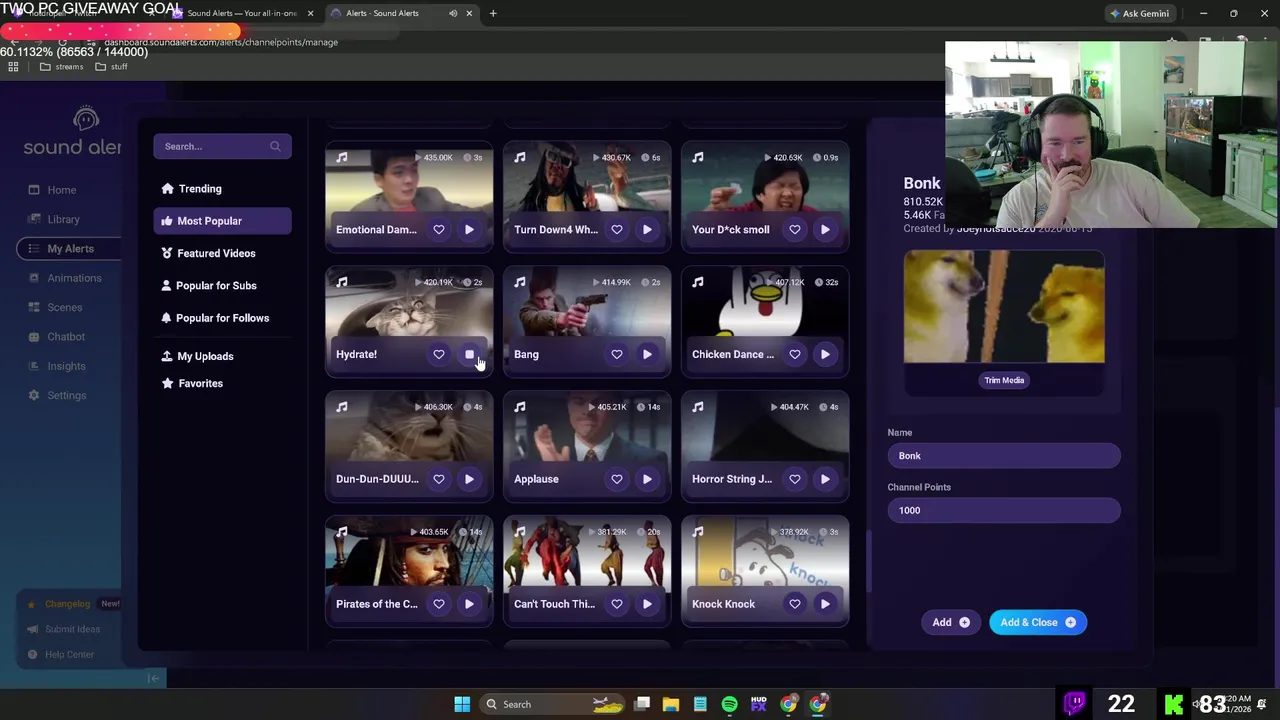Play the Knock Knock sound
This screenshot has width=1280, height=720.
coord(825,604)
